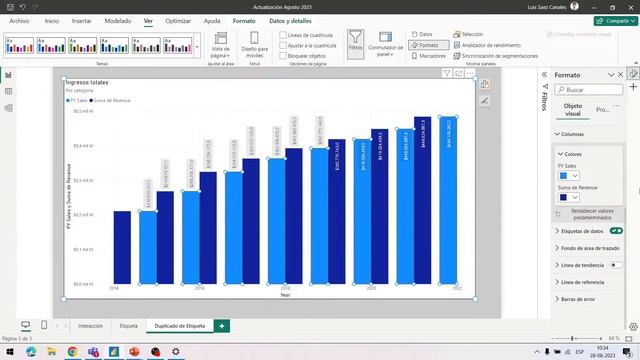The height and width of the screenshot is (360, 640).
Task: Open the Archivo menu
Action: coord(19,21)
